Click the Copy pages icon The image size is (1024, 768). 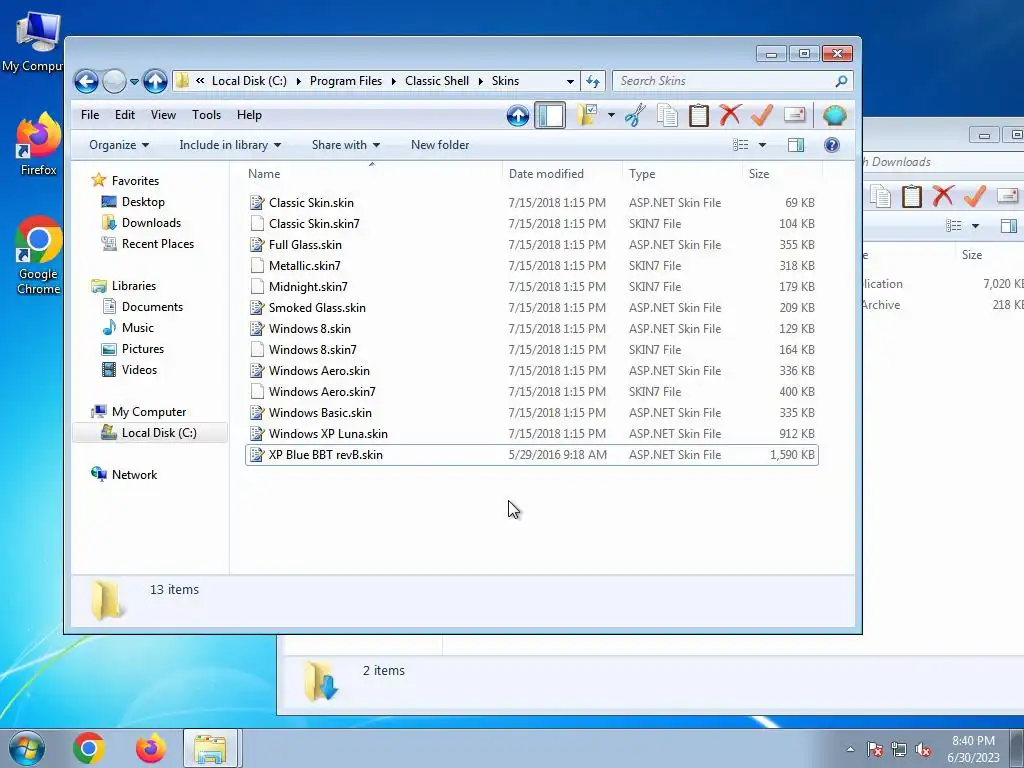667,116
